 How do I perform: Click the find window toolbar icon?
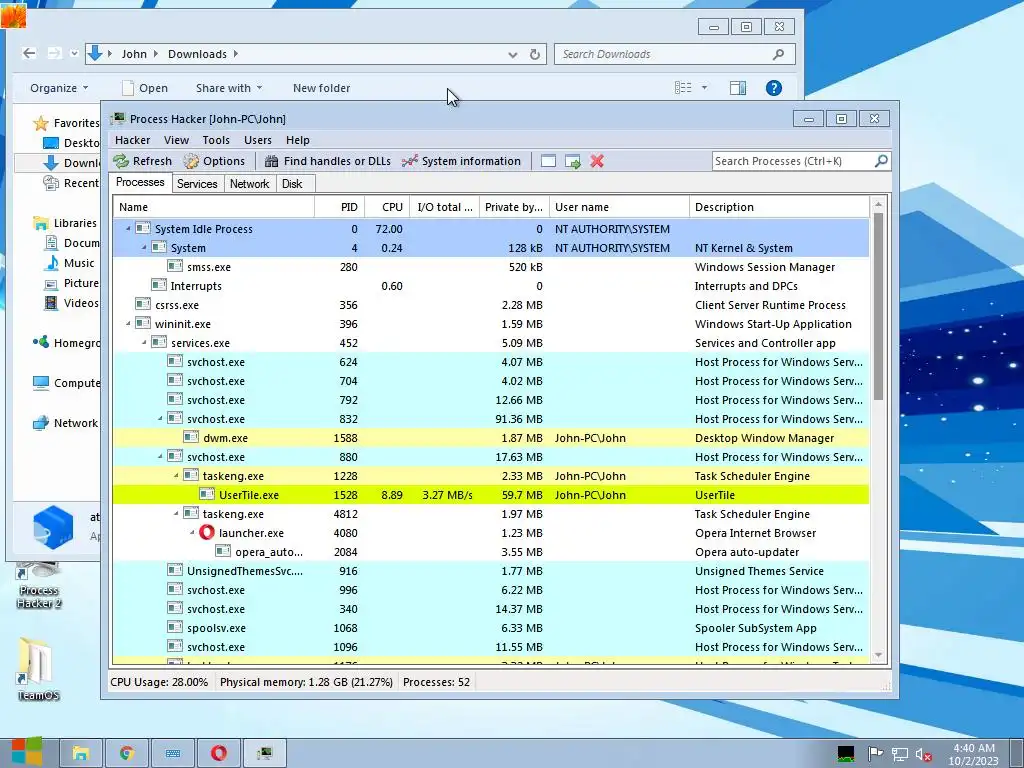549,161
